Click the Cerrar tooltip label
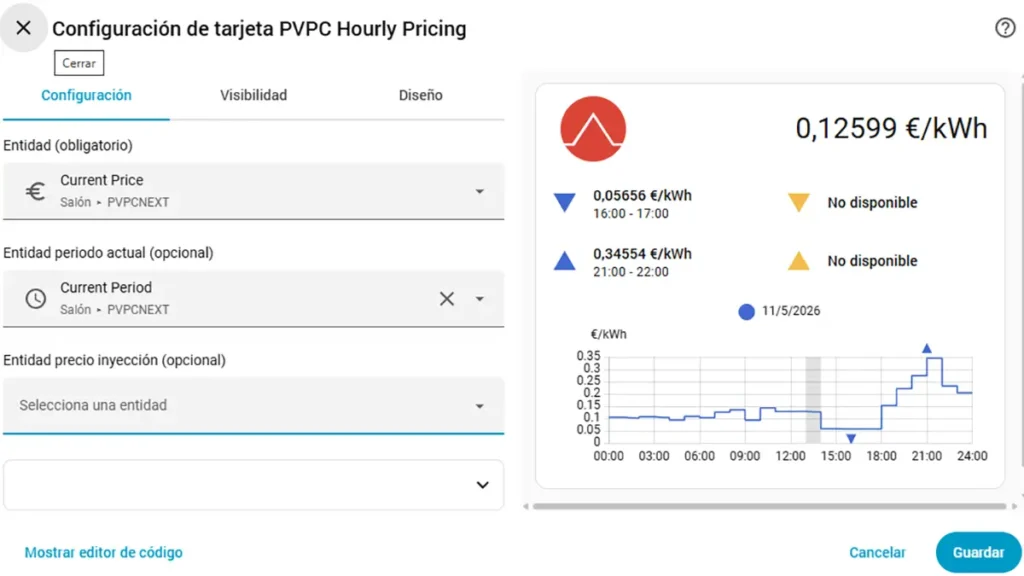 coord(79,63)
